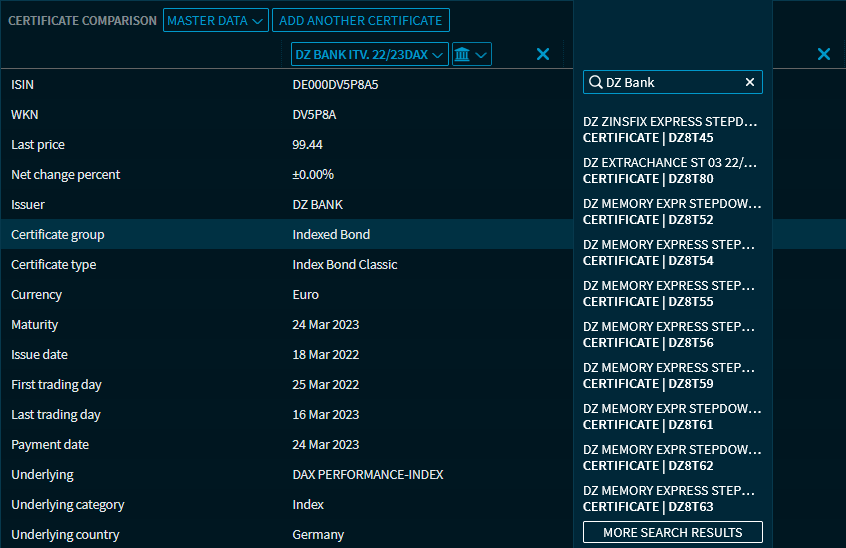846x548 pixels.
Task: Click into the DZ Bank search field
Action: tap(672, 82)
